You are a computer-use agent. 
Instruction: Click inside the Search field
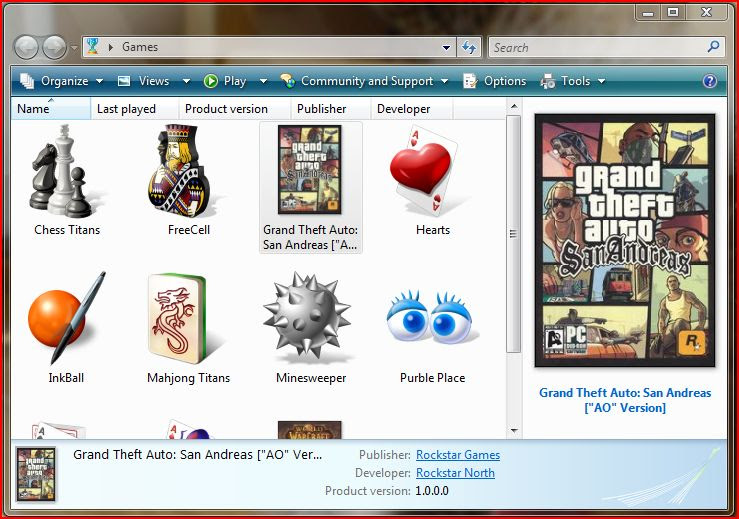coord(599,47)
